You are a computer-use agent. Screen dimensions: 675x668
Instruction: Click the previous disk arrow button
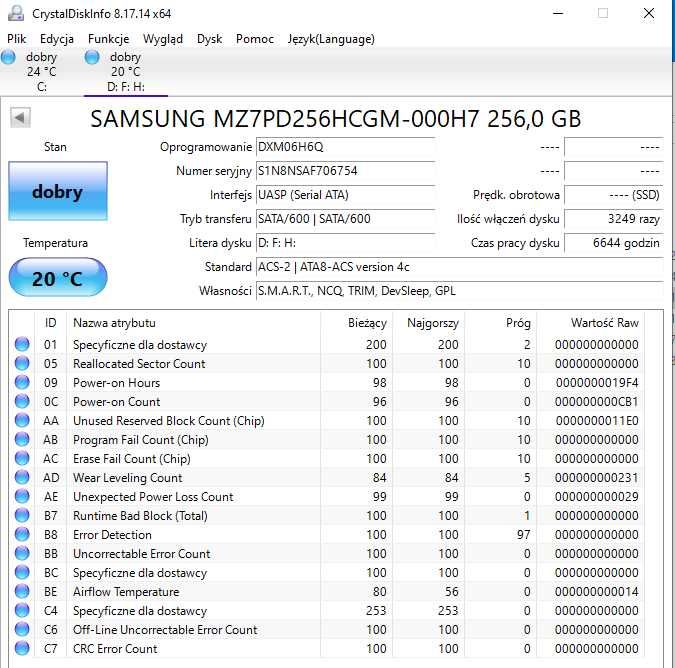(20, 118)
